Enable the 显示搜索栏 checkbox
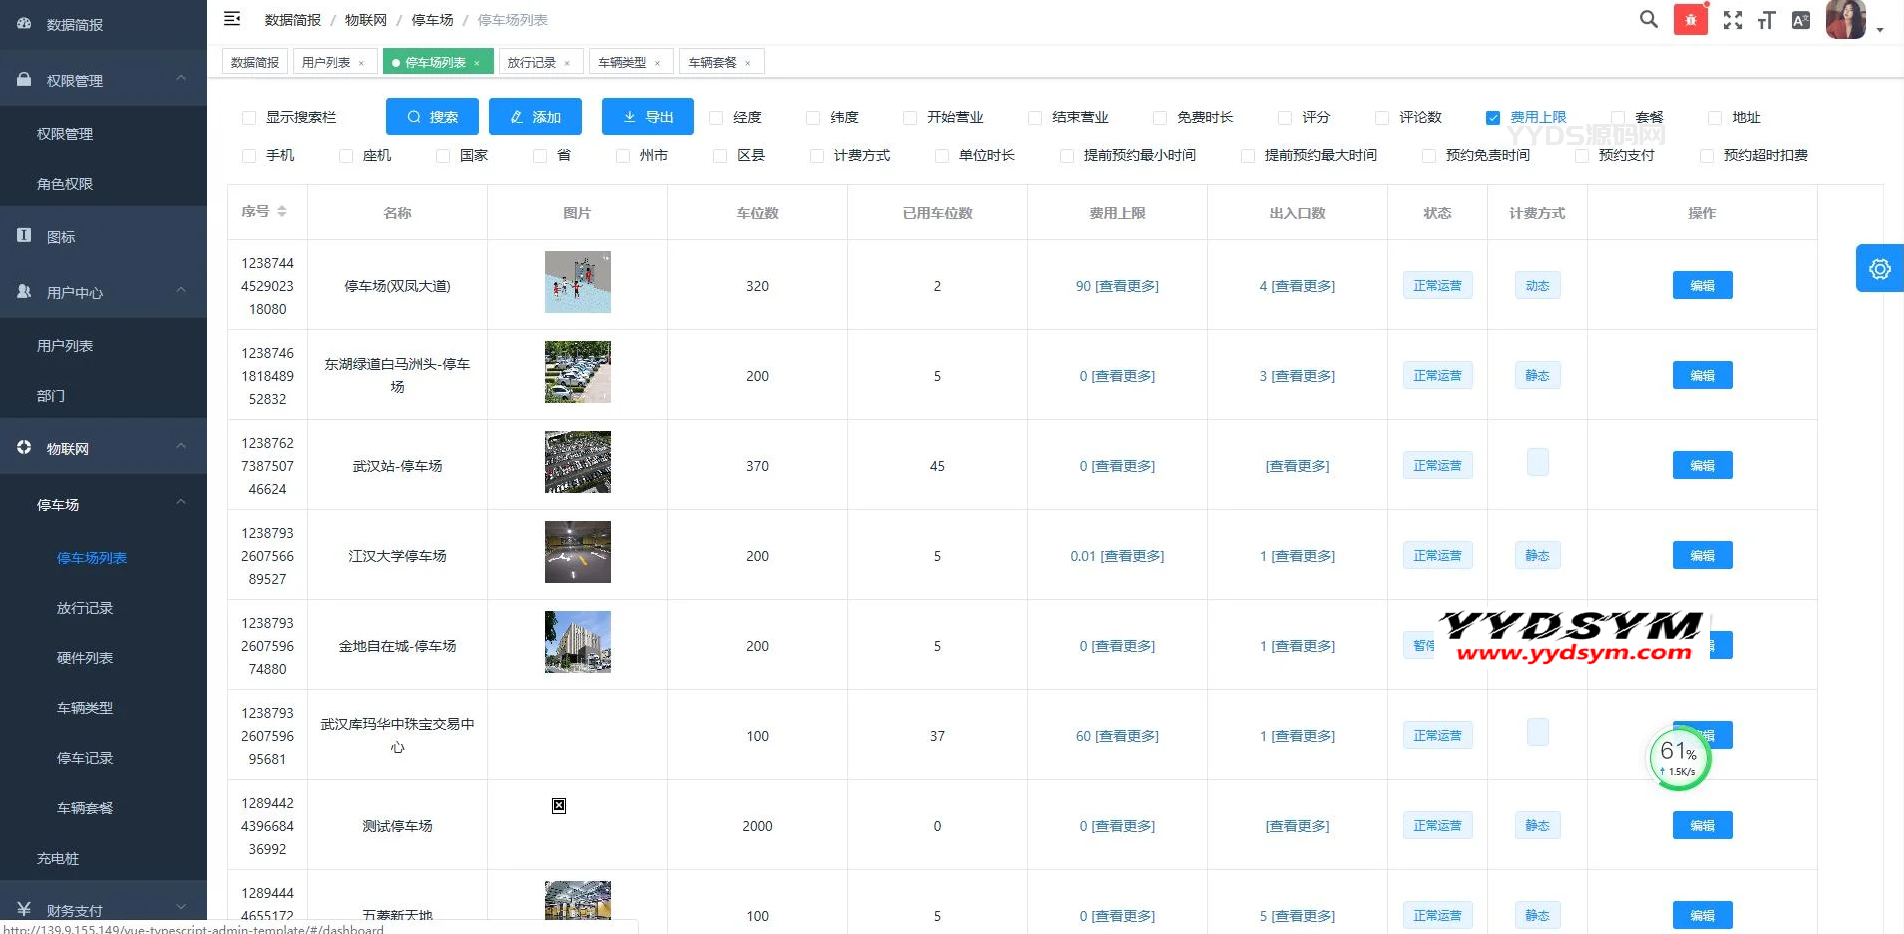Screen dimensions: 1904x934 249,118
